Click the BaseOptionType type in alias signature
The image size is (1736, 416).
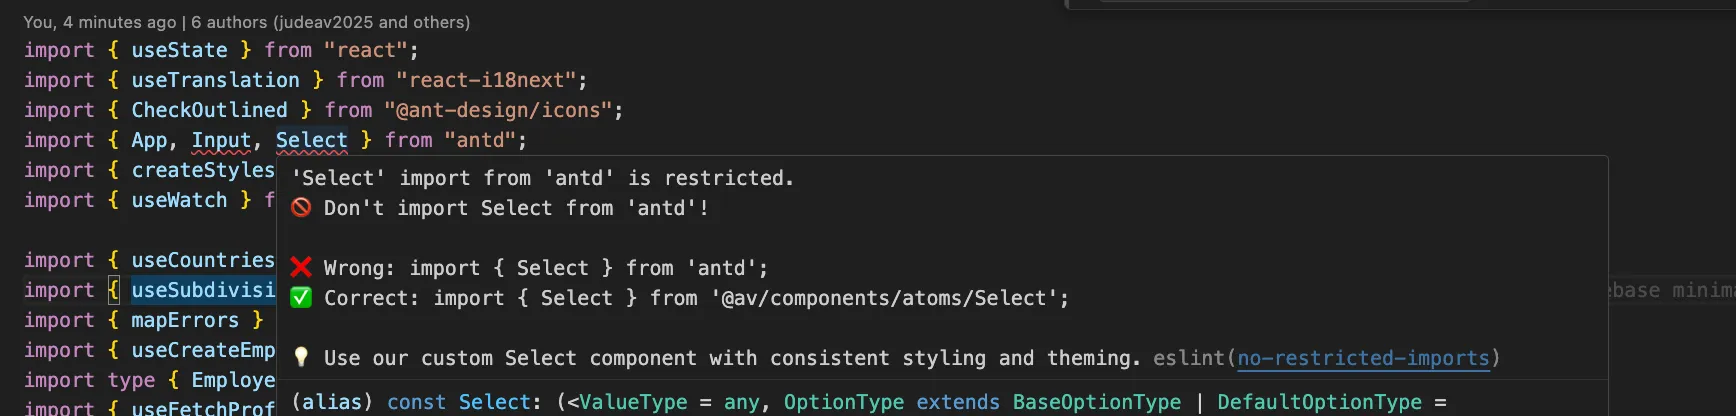click(x=1096, y=402)
